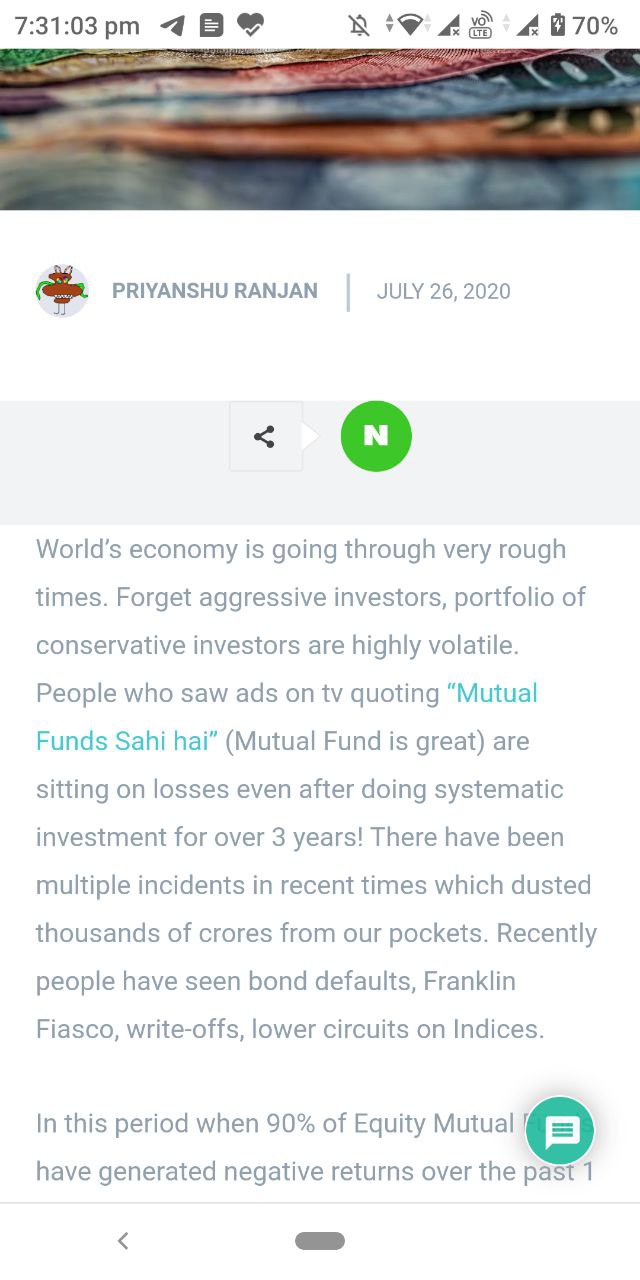Tap the article header image
Image resolution: width=640 pixels, height=1280 pixels.
[320, 130]
